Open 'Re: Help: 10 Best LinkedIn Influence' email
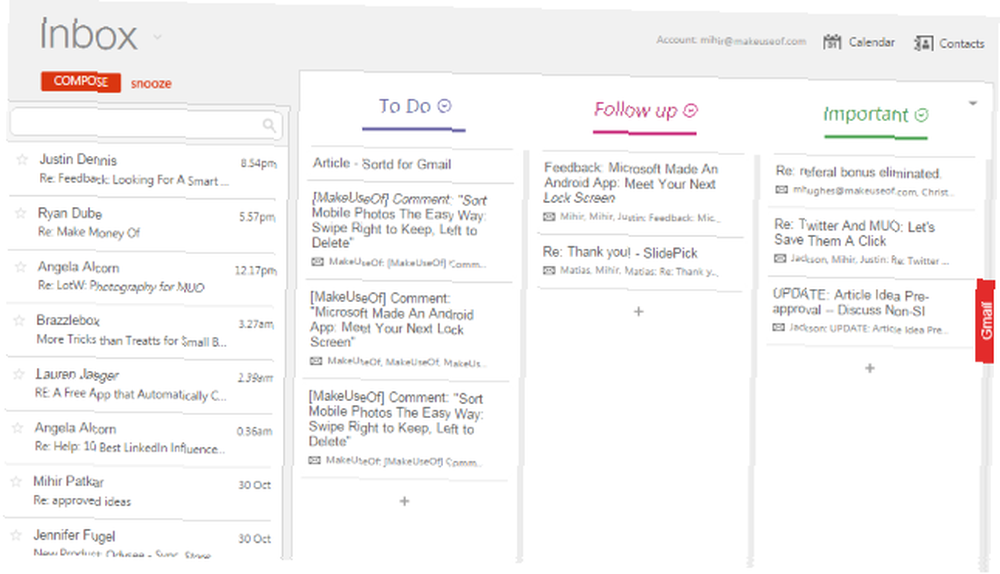Image resolution: width=1000 pixels, height=574 pixels. [141, 438]
